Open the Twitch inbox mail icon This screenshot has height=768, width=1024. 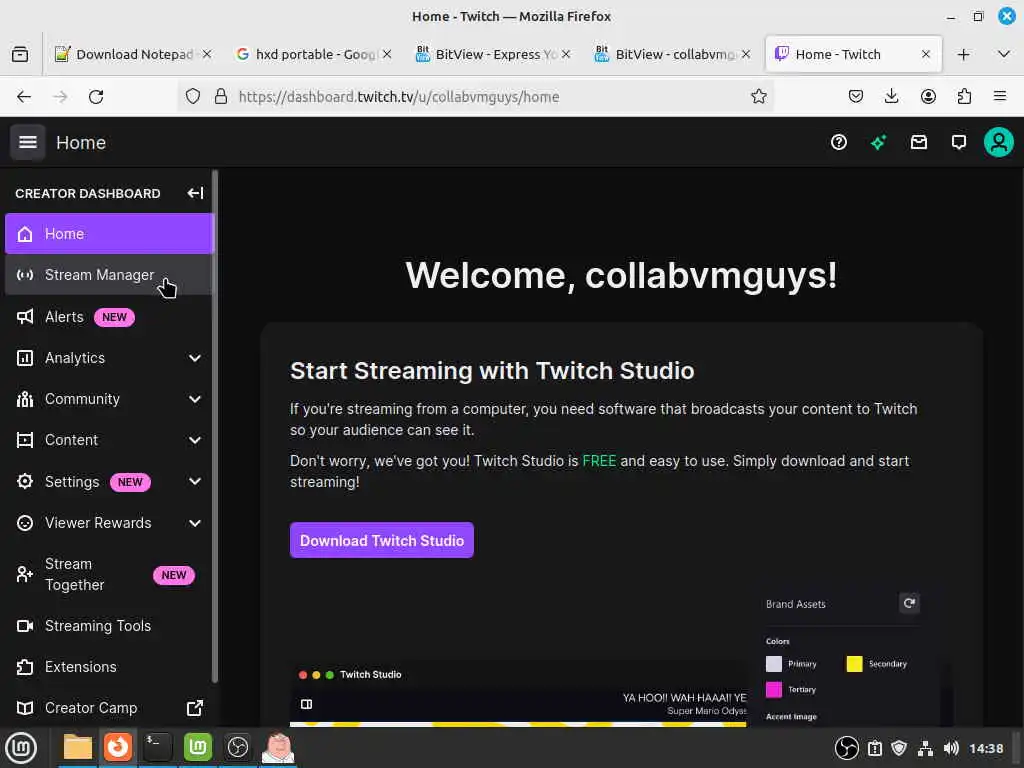919,142
